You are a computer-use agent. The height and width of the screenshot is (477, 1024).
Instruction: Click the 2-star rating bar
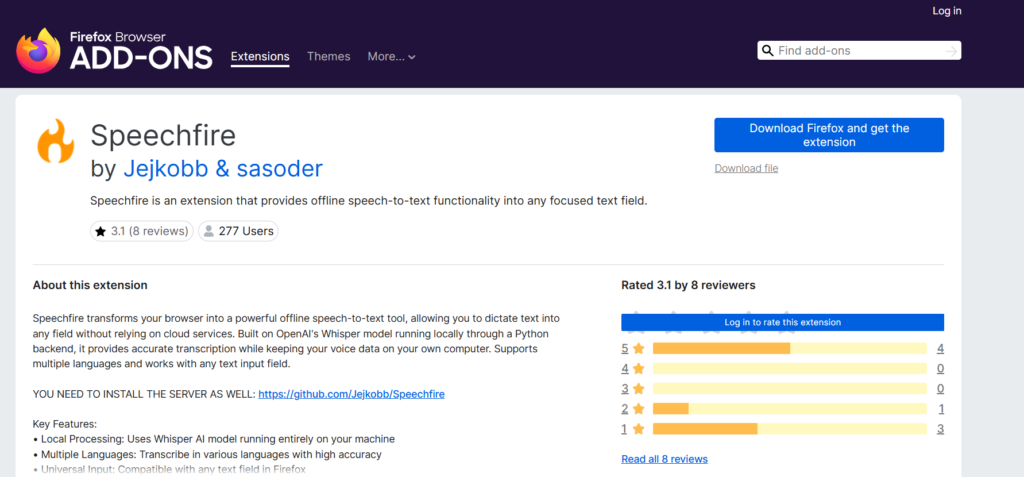point(790,409)
